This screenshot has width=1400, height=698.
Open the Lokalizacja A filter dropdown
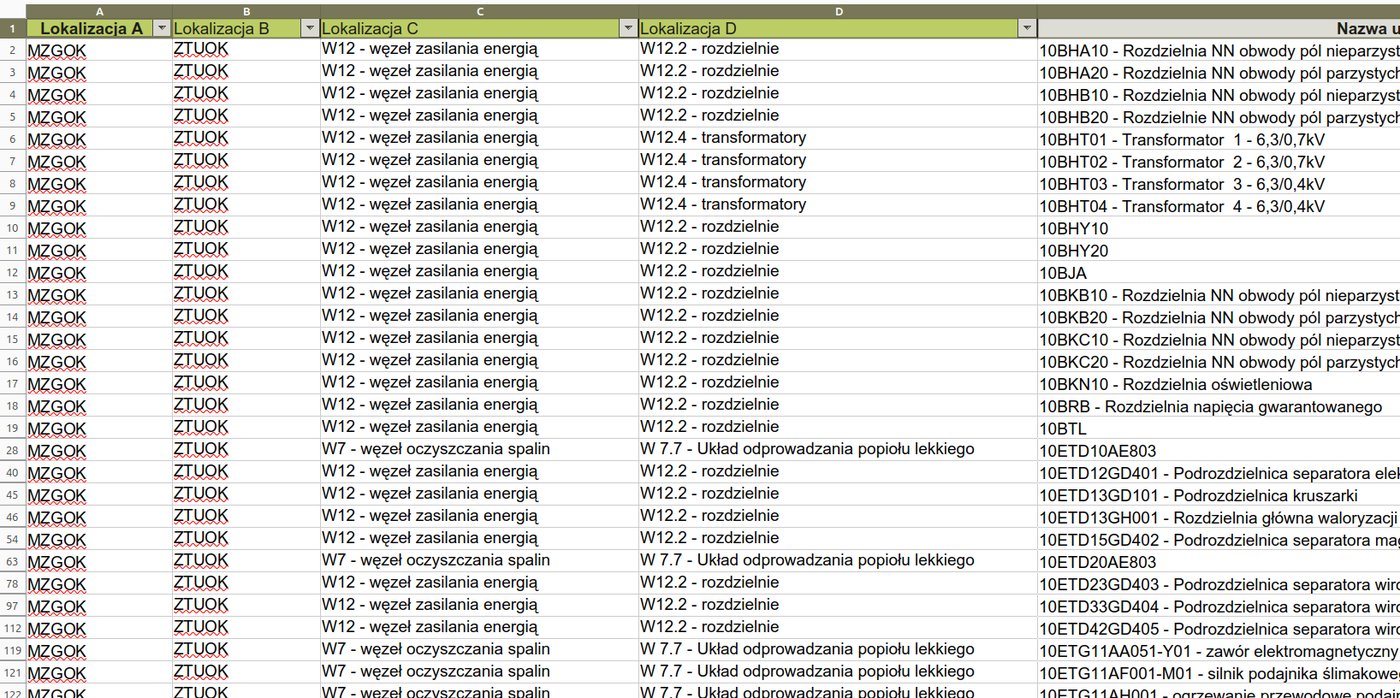point(162,28)
